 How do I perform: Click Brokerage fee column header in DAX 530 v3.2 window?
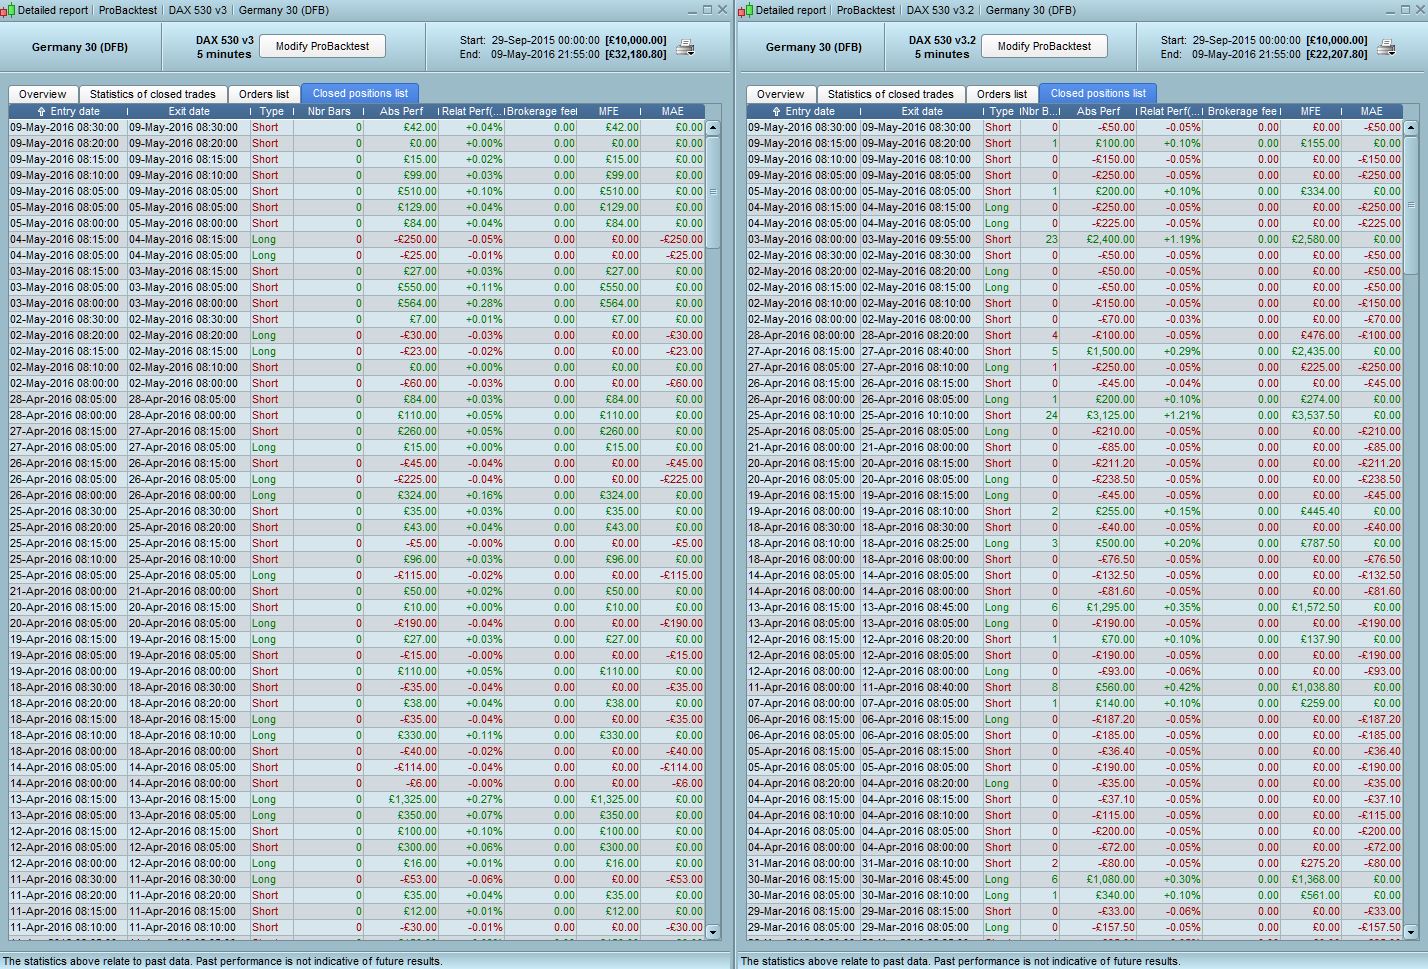(1242, 111)
